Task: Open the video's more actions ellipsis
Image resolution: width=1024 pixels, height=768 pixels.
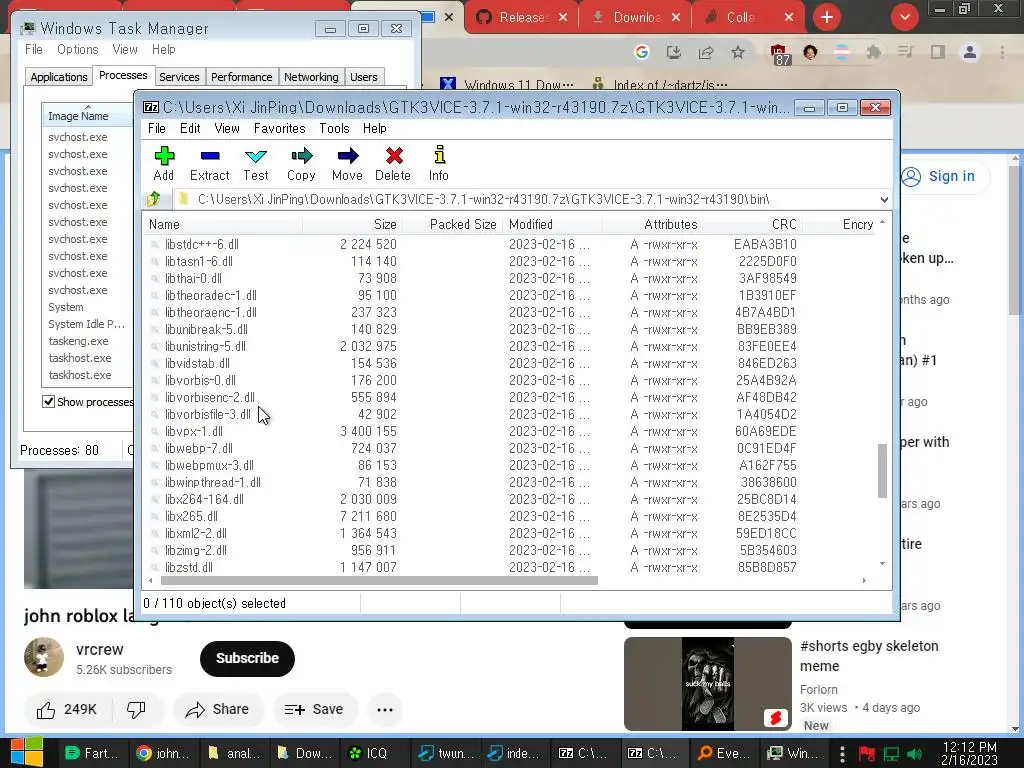Action: (385, 710)
